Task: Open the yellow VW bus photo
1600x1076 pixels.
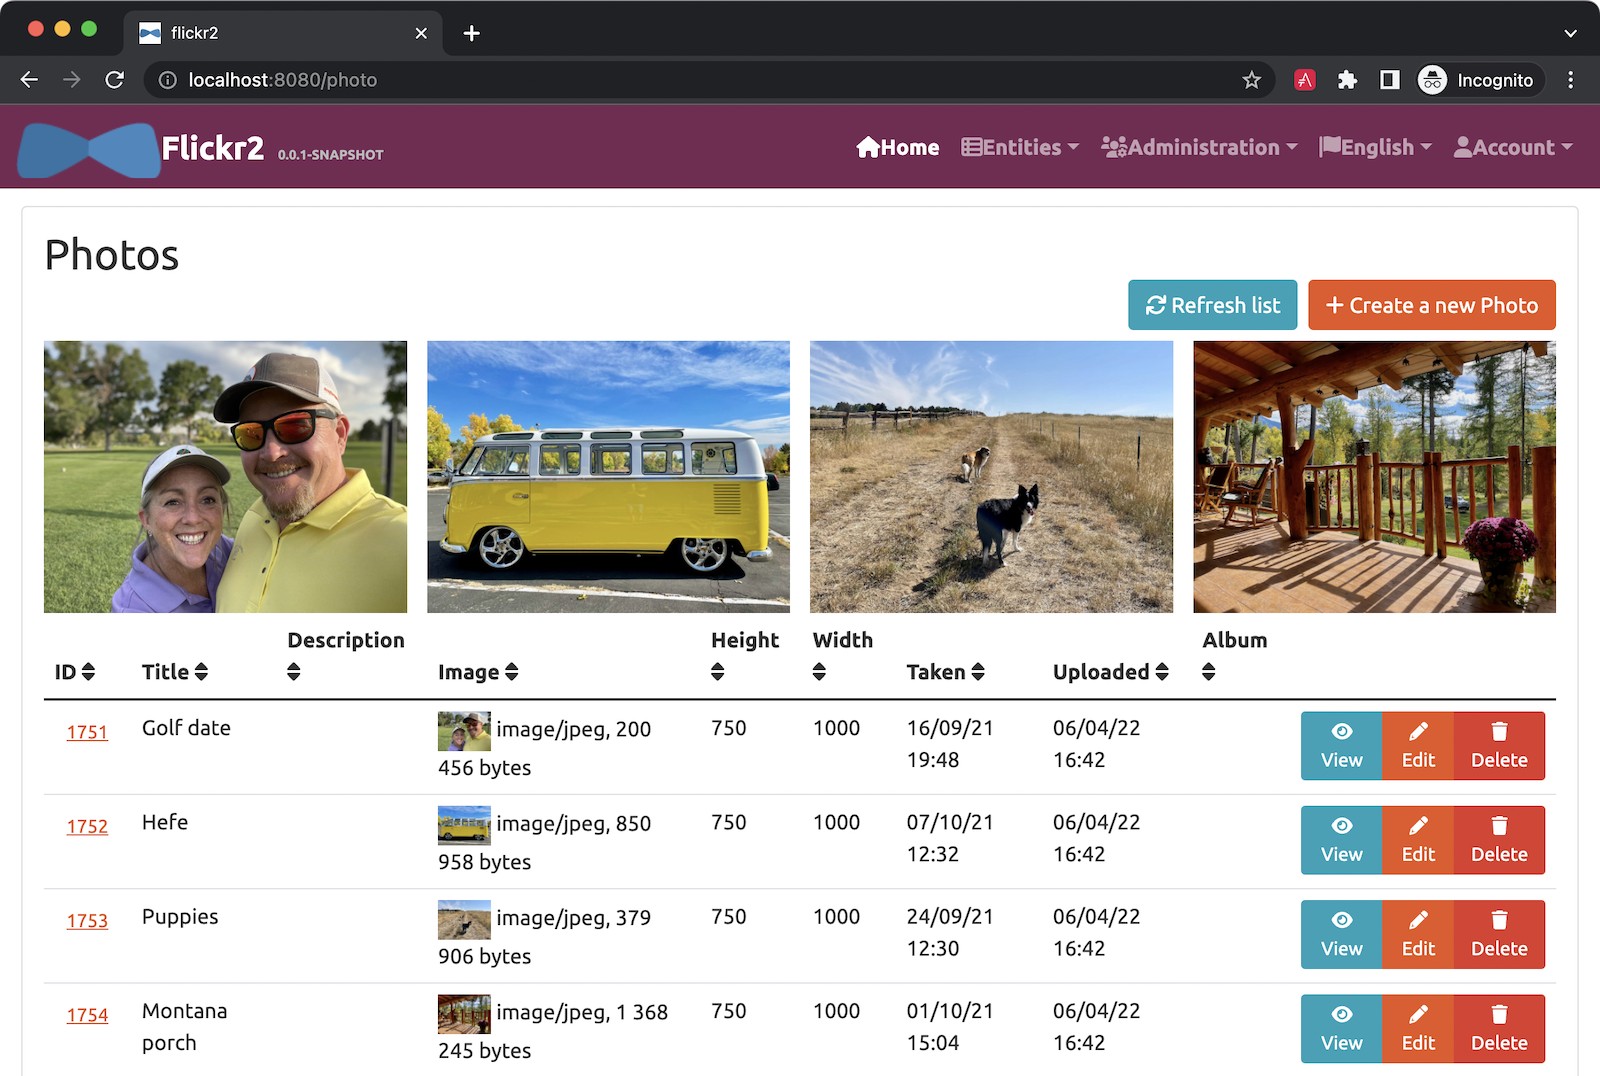Action: [x=608, y=476]
